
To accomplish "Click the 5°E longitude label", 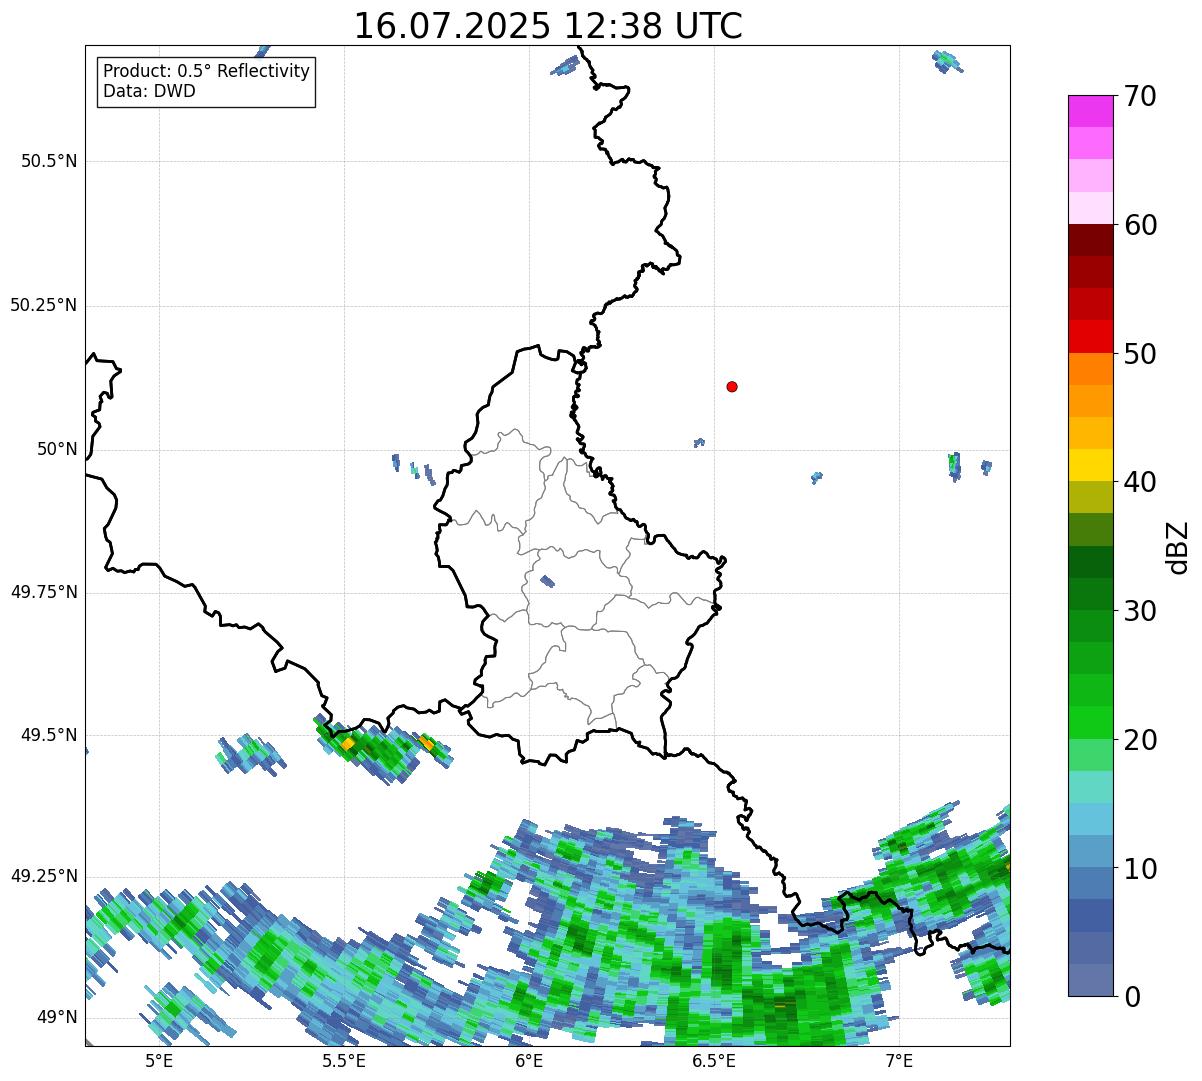I will point(159,1061).
